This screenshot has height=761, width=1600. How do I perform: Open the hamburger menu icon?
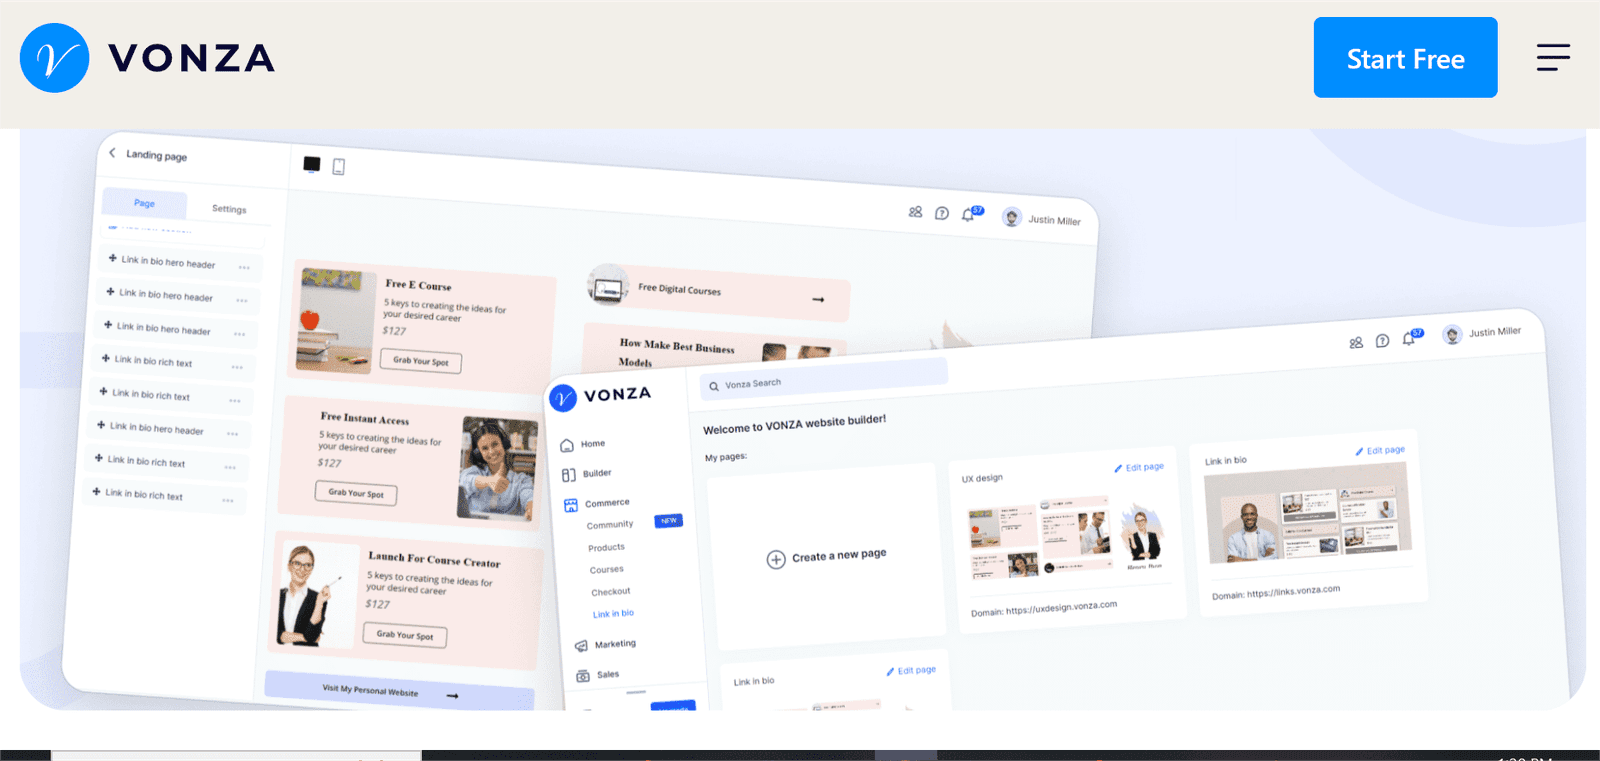[x=1553, y=57]
